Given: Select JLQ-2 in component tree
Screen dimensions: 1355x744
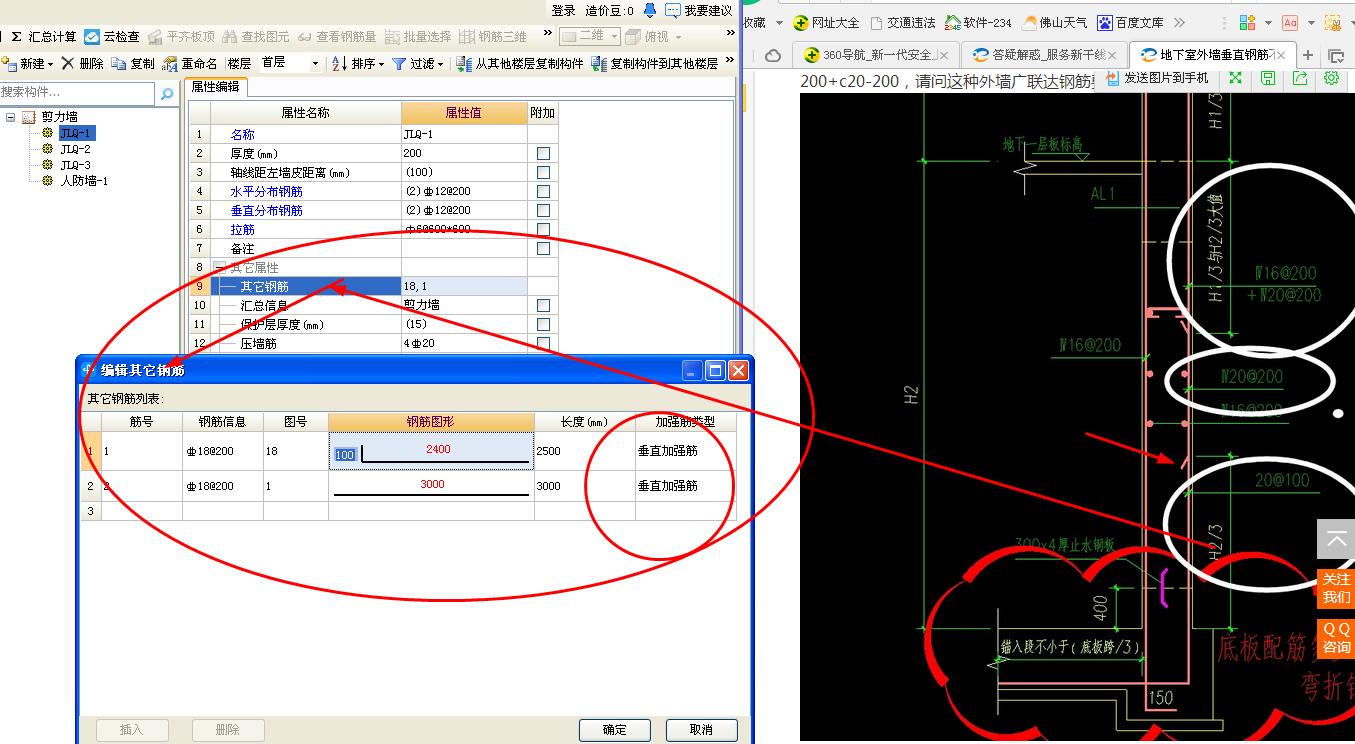Looking at the screenshot, I should tap(75, 149).
